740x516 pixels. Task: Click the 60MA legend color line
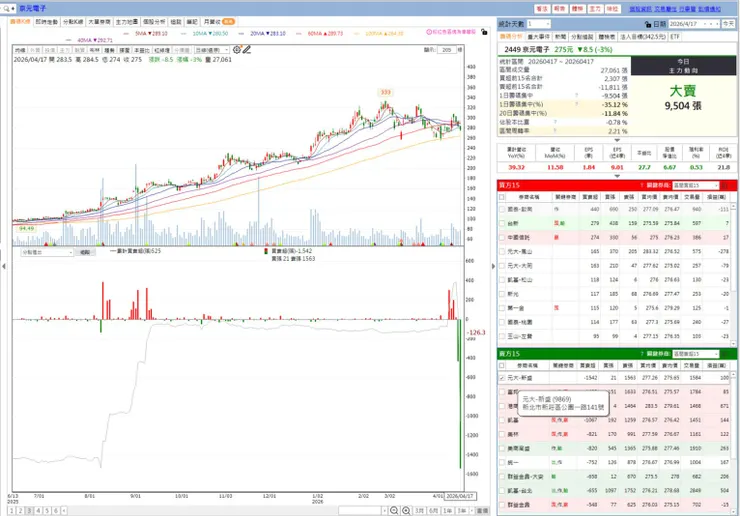click(x=299, y=34)
